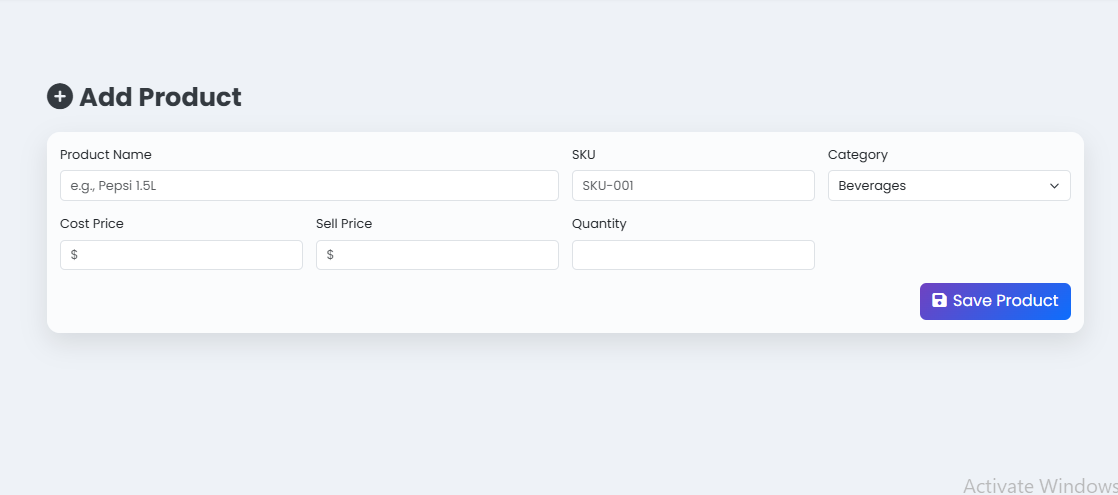This screenshot has height=495, width=1118.
Task: Click the floppy disk icon on Save Product
Action: point(939,301)
